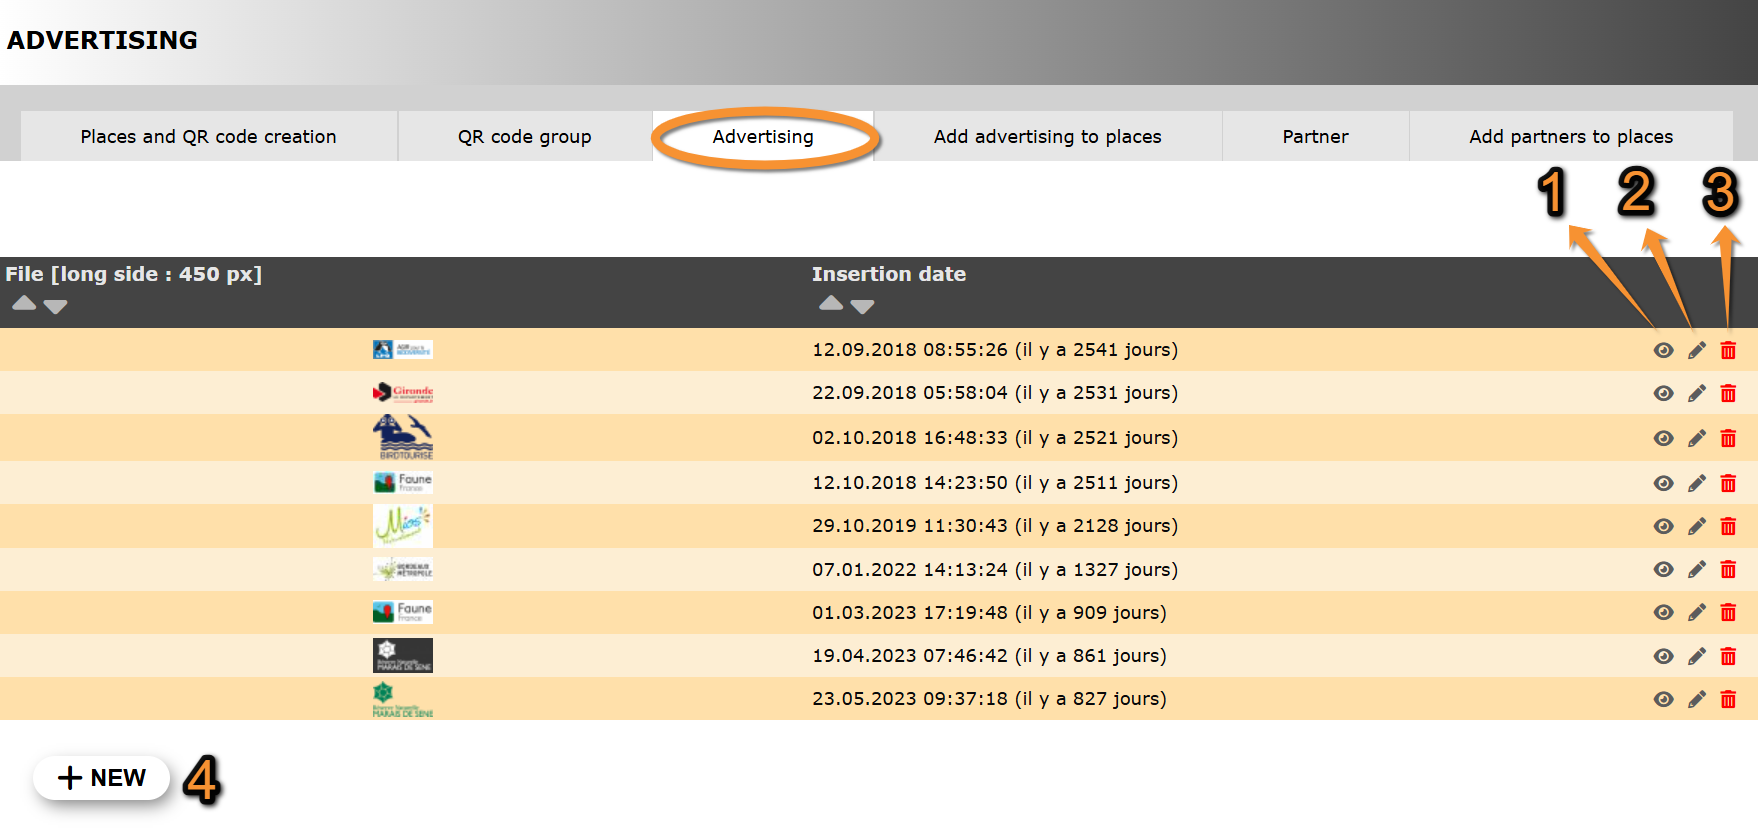The image size is (1758, 837).
Task: Show the 29.10.2019 ad via eye icon
Action: [1663, 526]
